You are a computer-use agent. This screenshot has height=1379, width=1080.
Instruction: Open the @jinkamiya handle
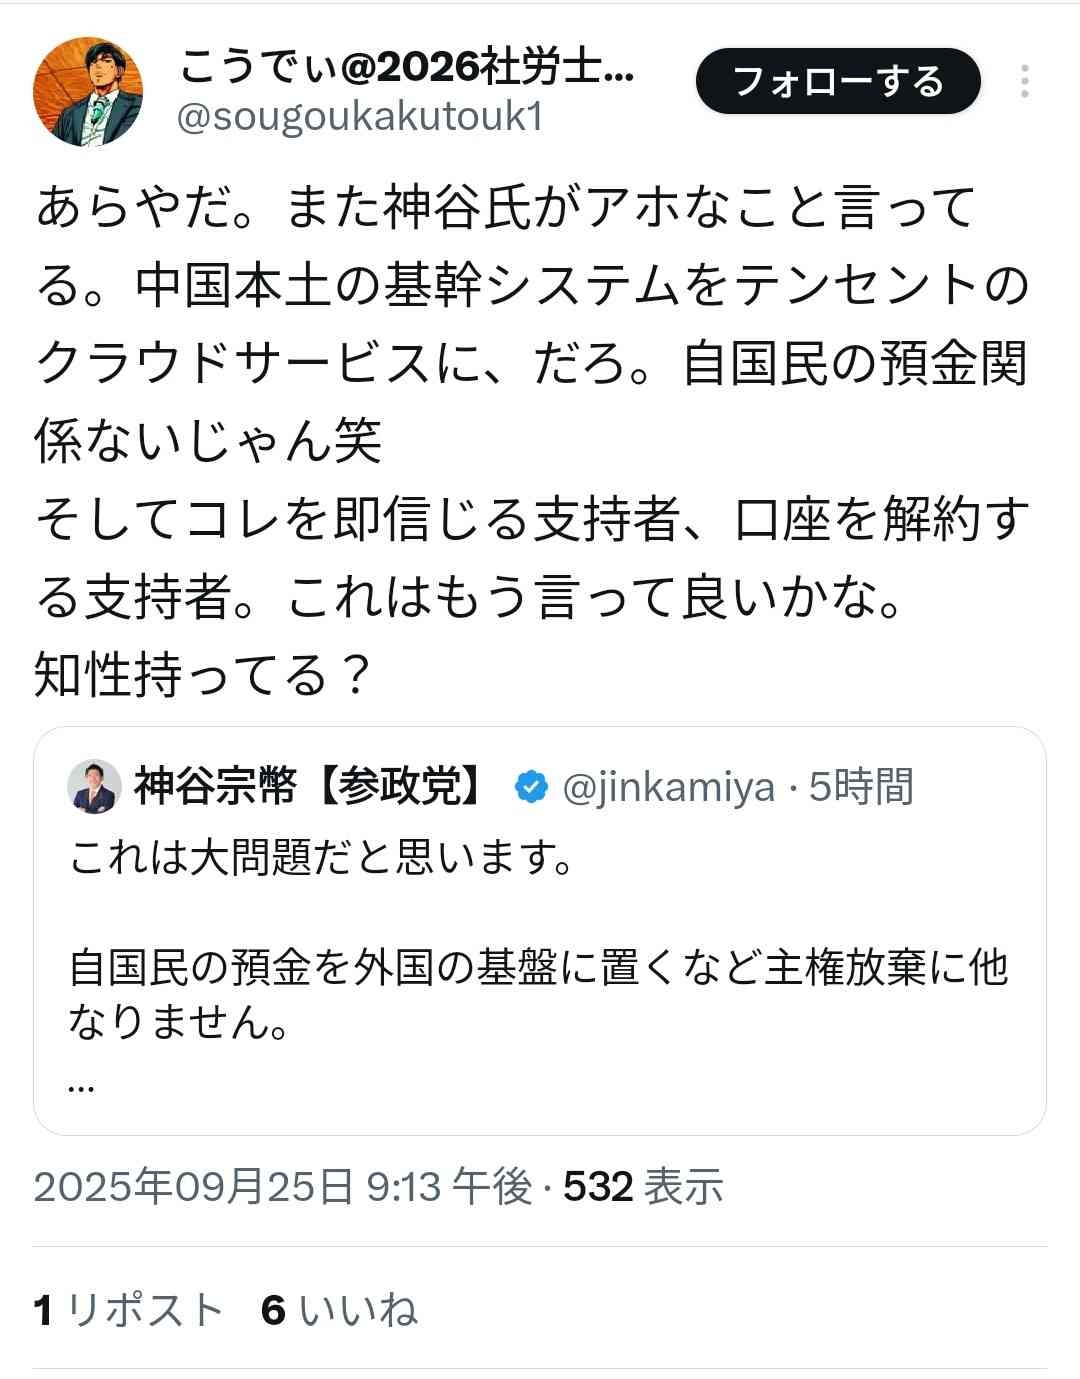[x=669, y=788]
